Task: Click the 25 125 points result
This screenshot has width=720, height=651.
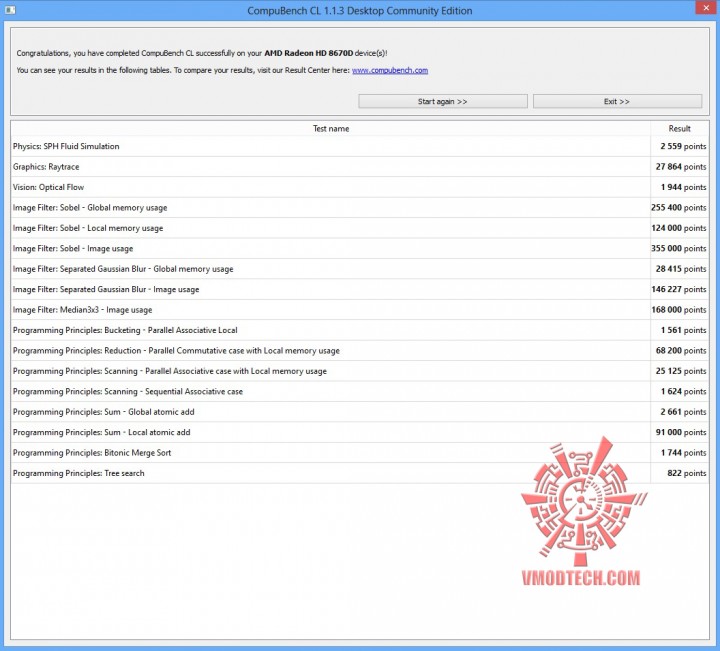Action: click(681, 371)
